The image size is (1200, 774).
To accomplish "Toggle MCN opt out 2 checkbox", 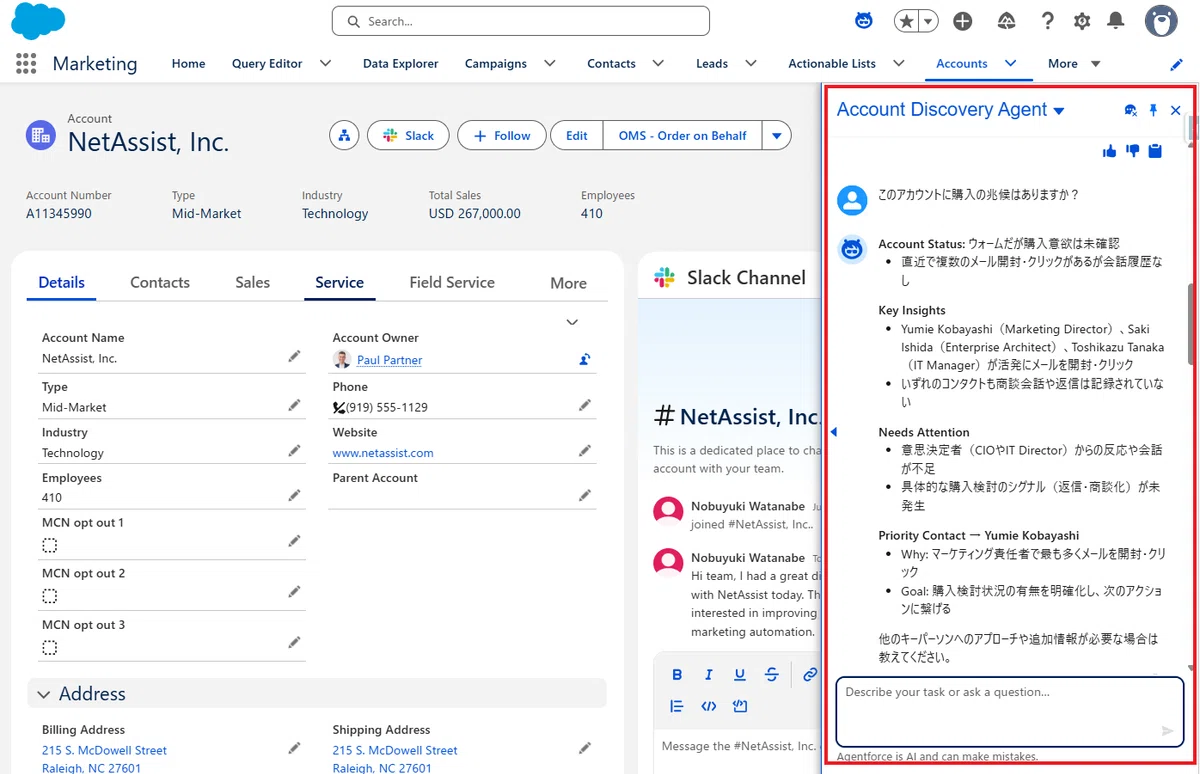I will point(49,596).
